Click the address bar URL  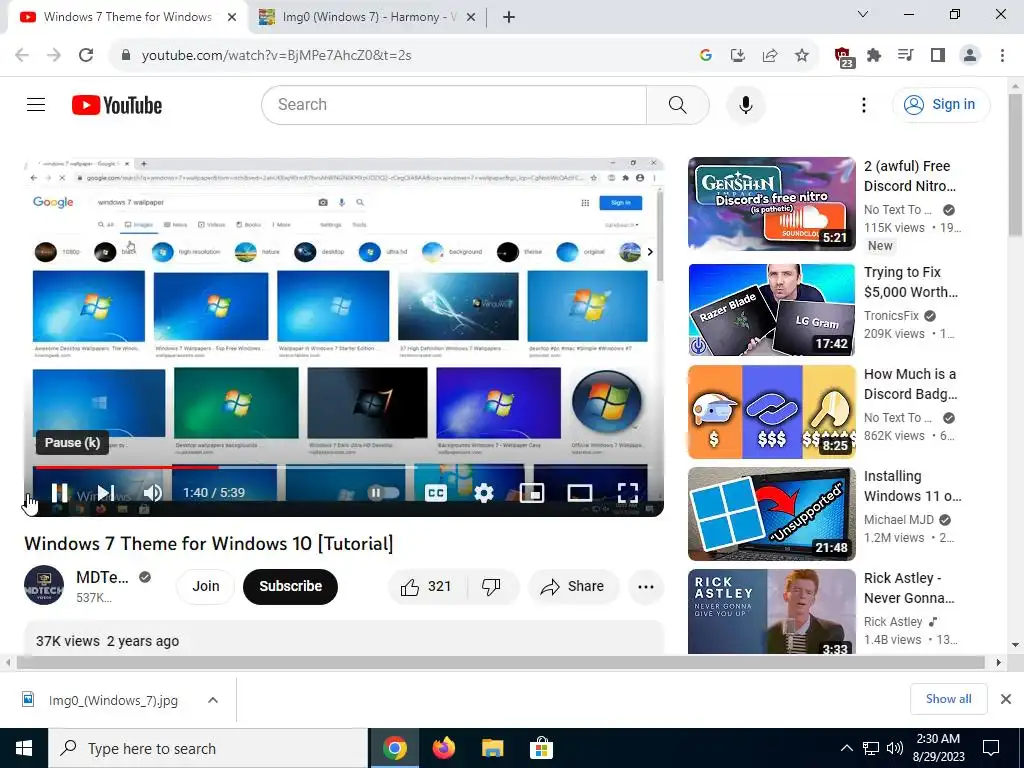(x=276, y=56)
